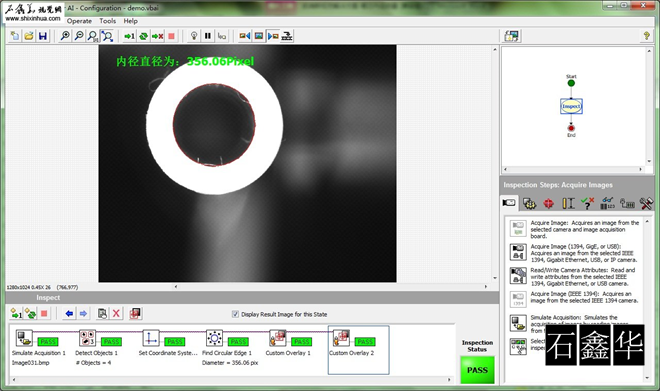
Task: Open the Operate menu
Action: click(x=79, y=21)
